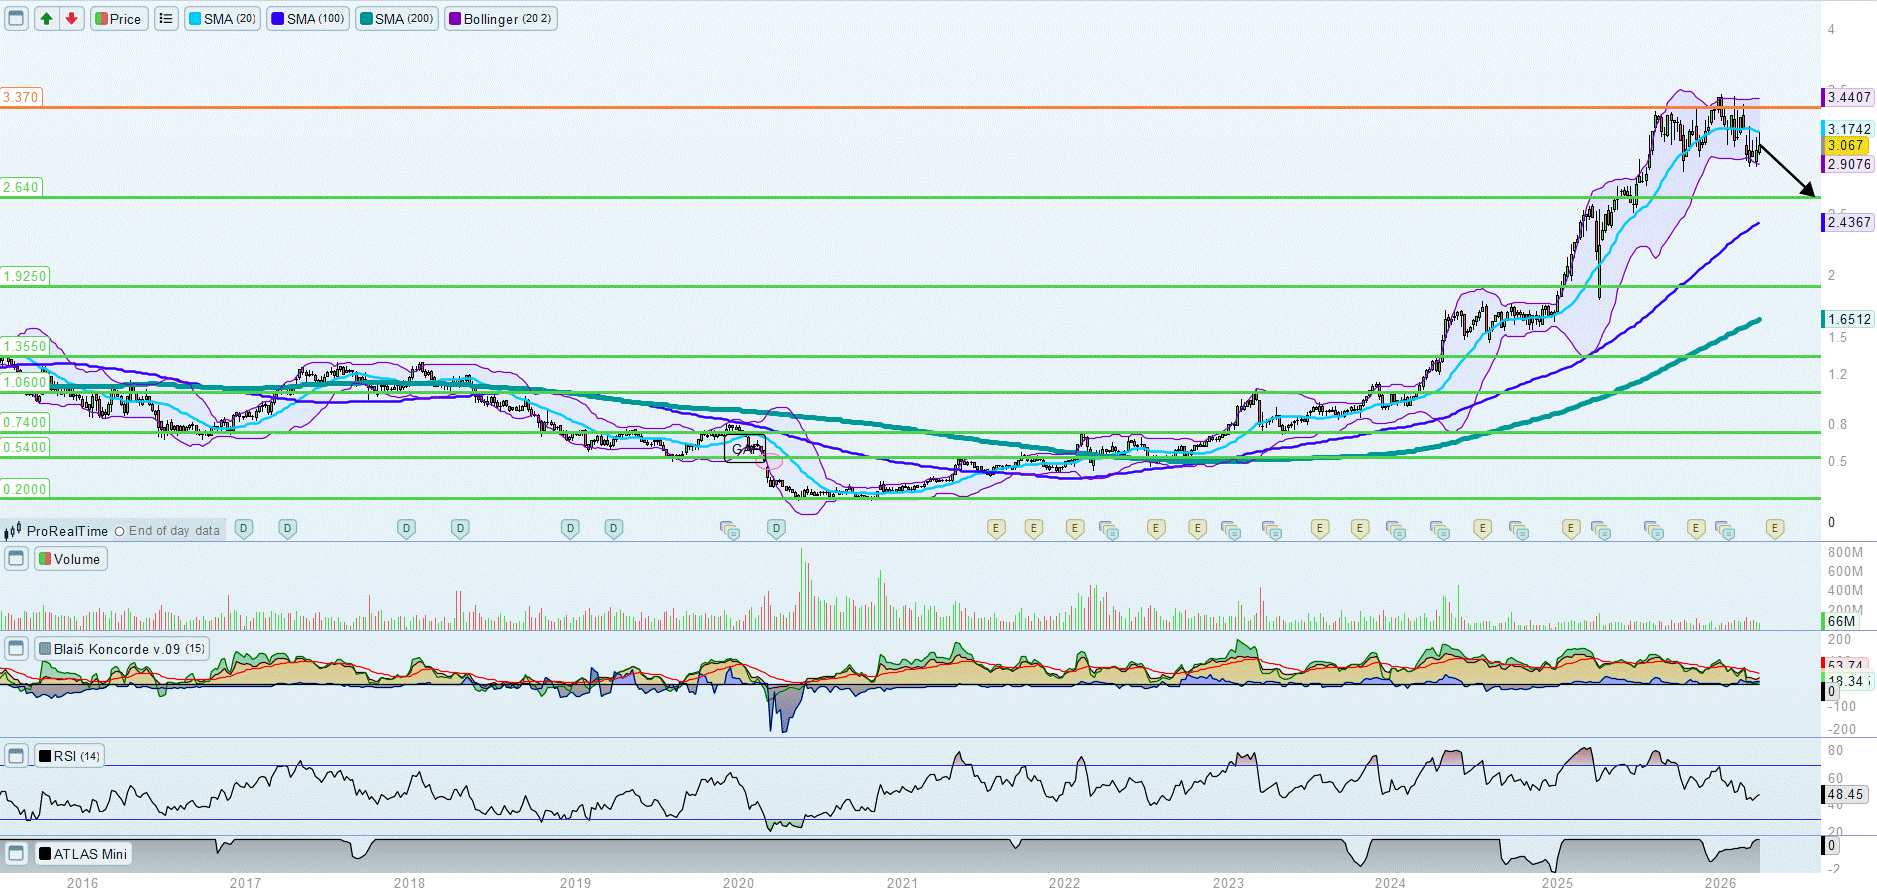The height and width of the screenshot is (892, 1877).
Task: Click the Volume panel window icon
Action: 16,559
